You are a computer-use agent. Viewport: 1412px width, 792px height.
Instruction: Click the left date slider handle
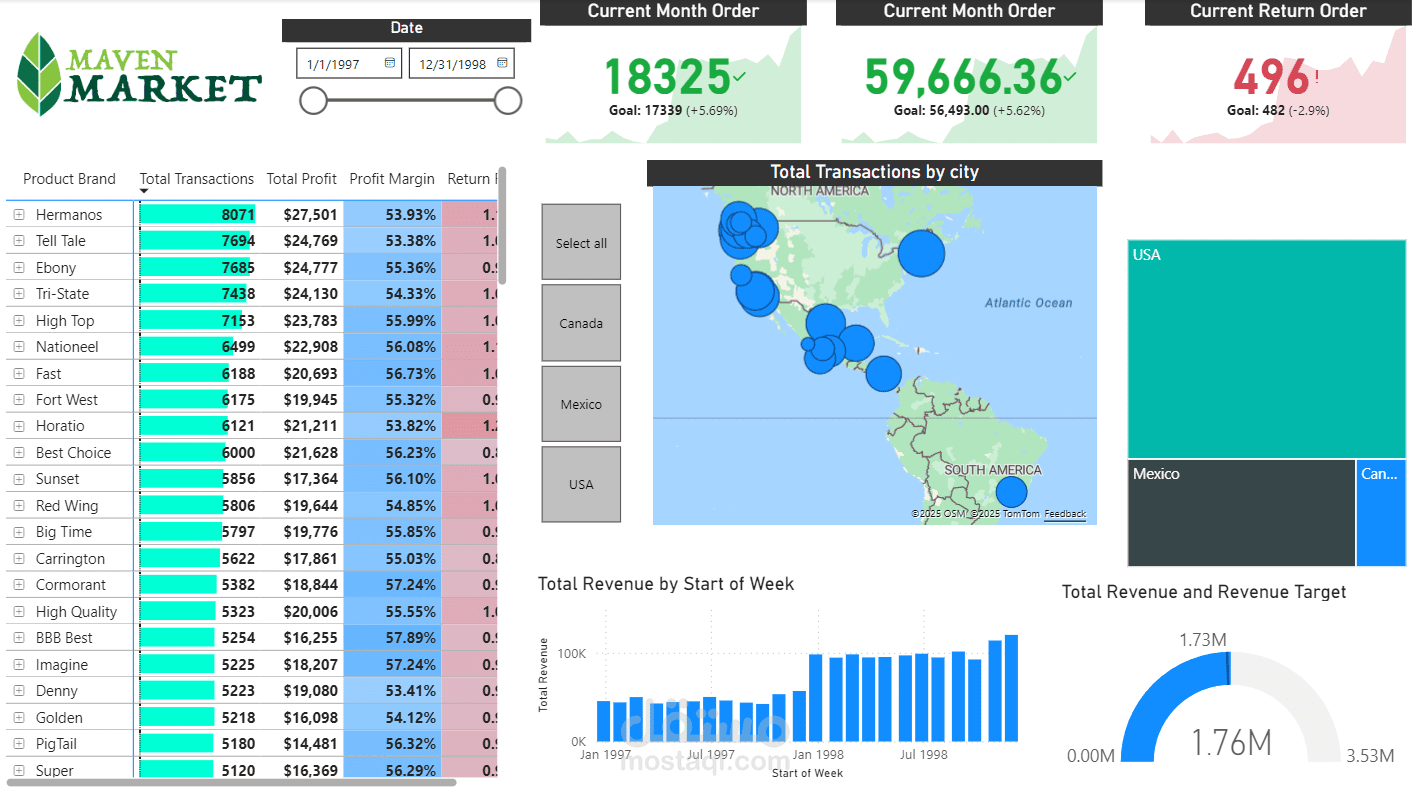pyautogui.click(x=314, y=100)
